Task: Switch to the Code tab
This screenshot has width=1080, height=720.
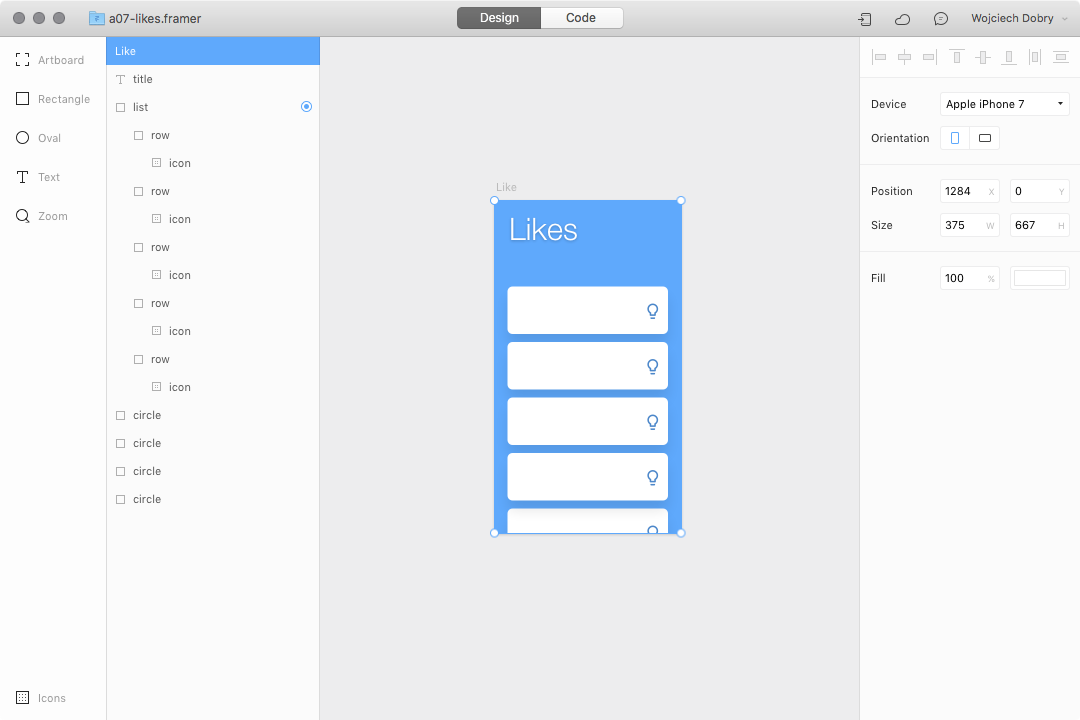Action: coord(582,17)
